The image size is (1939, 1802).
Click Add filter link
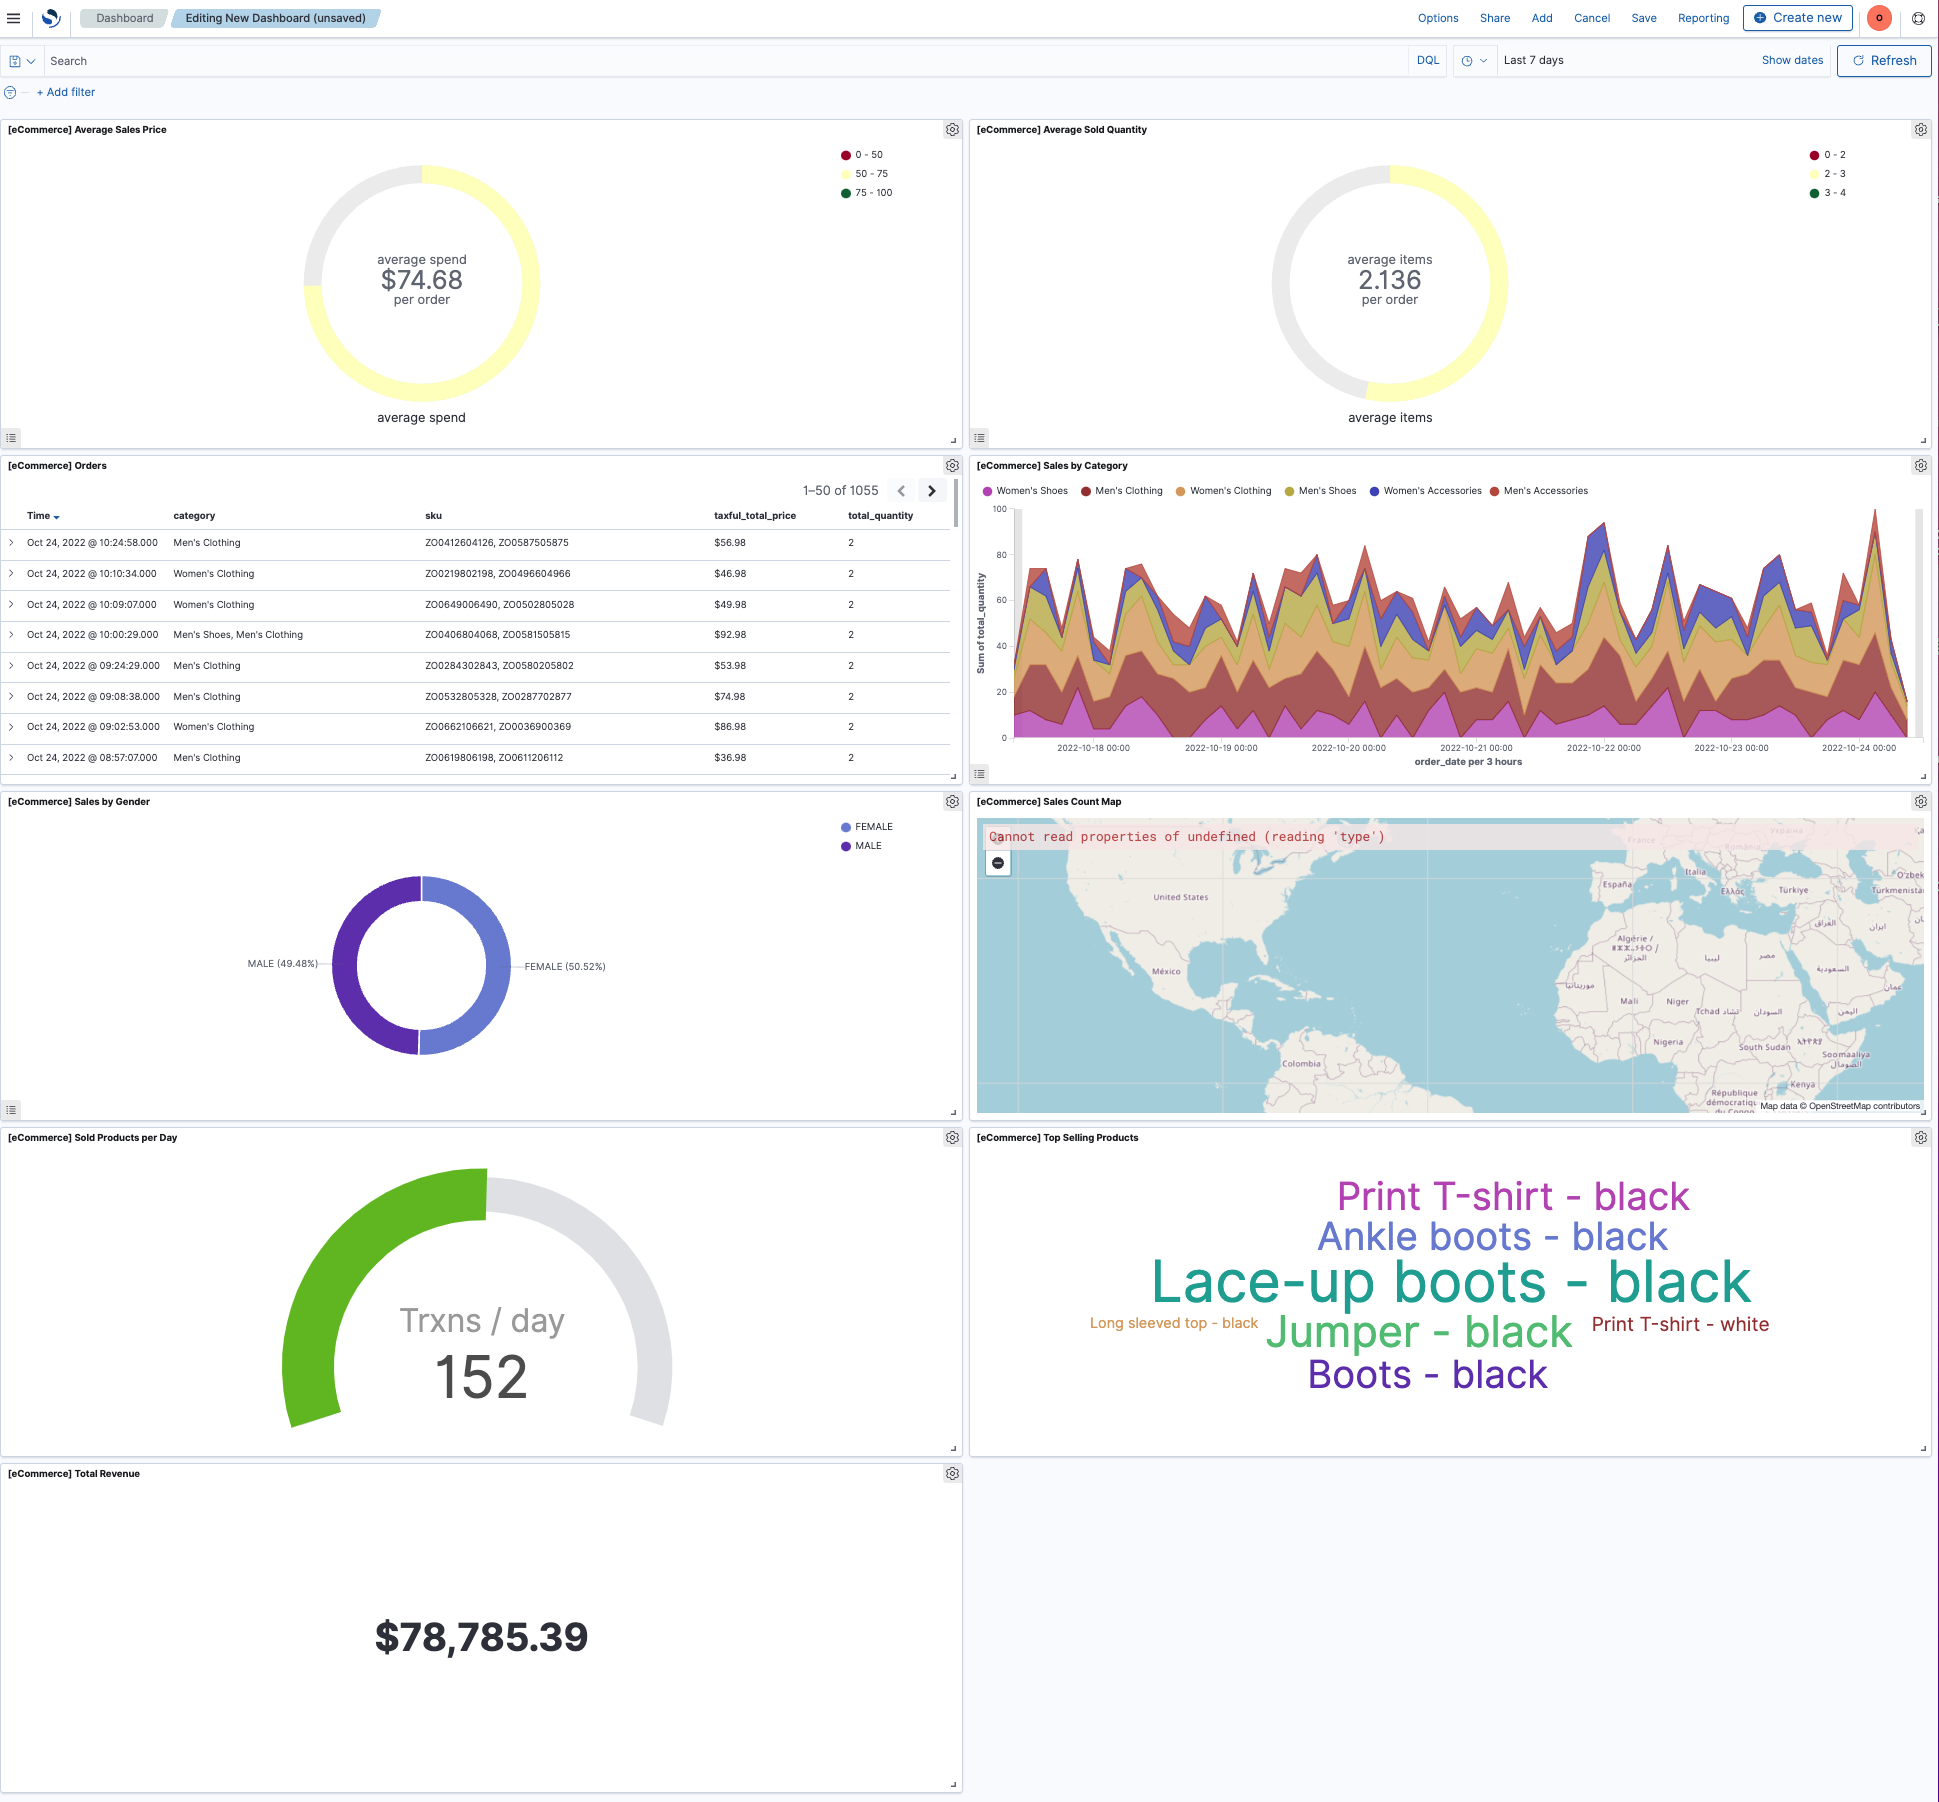[x=66, y=92]
